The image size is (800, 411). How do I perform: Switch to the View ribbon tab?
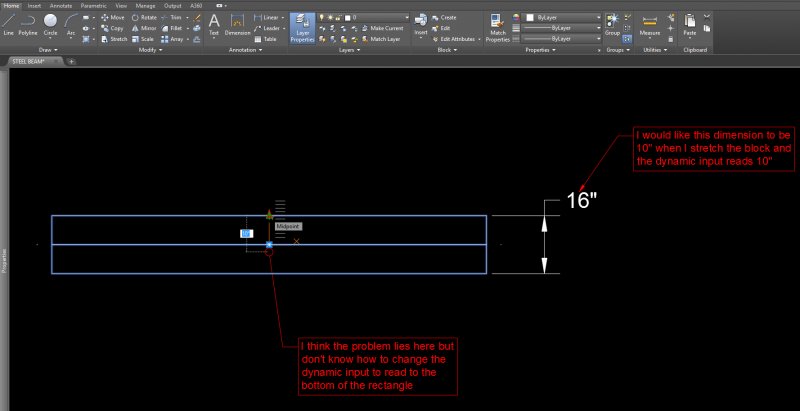point(121,6)
